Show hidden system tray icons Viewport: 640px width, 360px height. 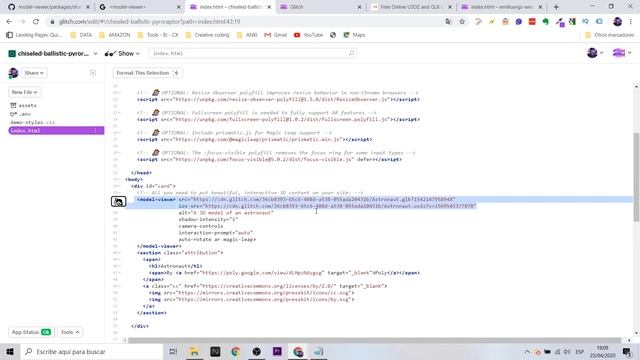527,351
